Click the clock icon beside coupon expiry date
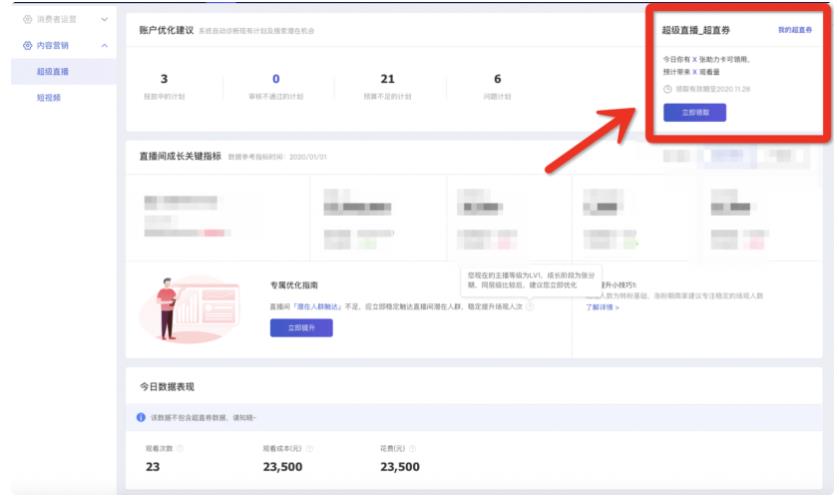The image size is (839, 498). [667, 89]
